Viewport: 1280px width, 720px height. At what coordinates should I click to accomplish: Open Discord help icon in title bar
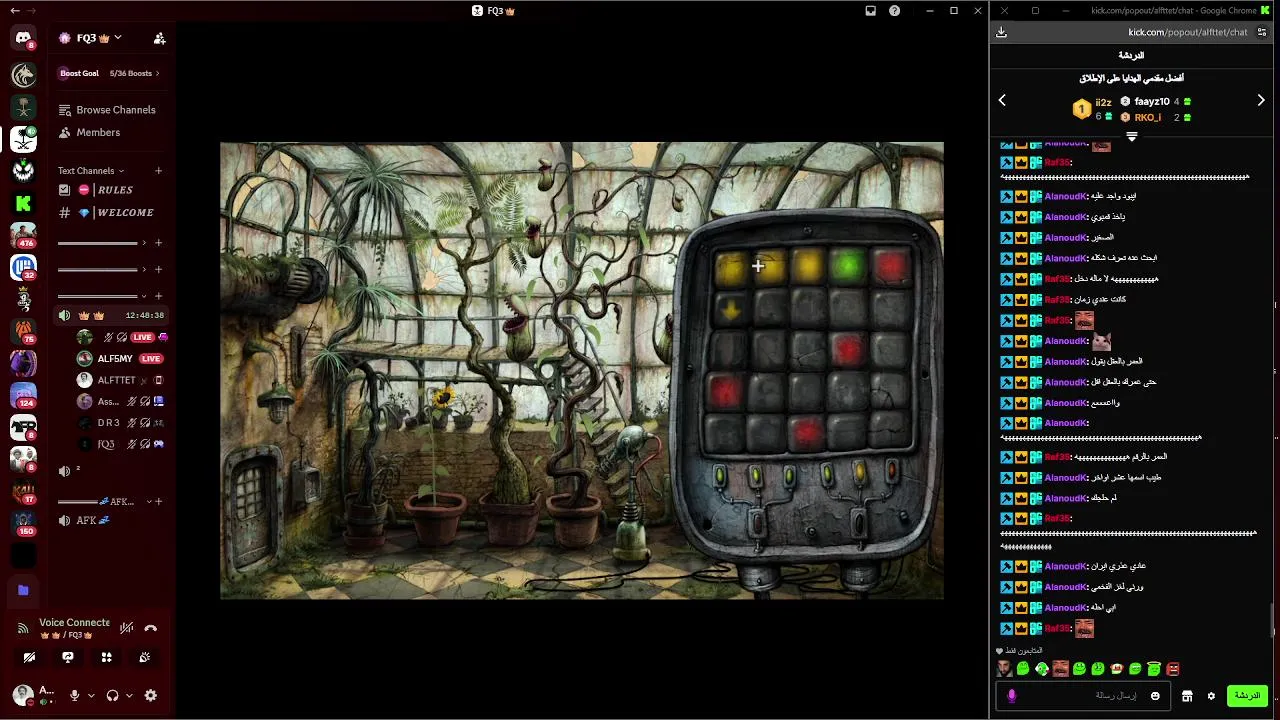pos(894,11)
